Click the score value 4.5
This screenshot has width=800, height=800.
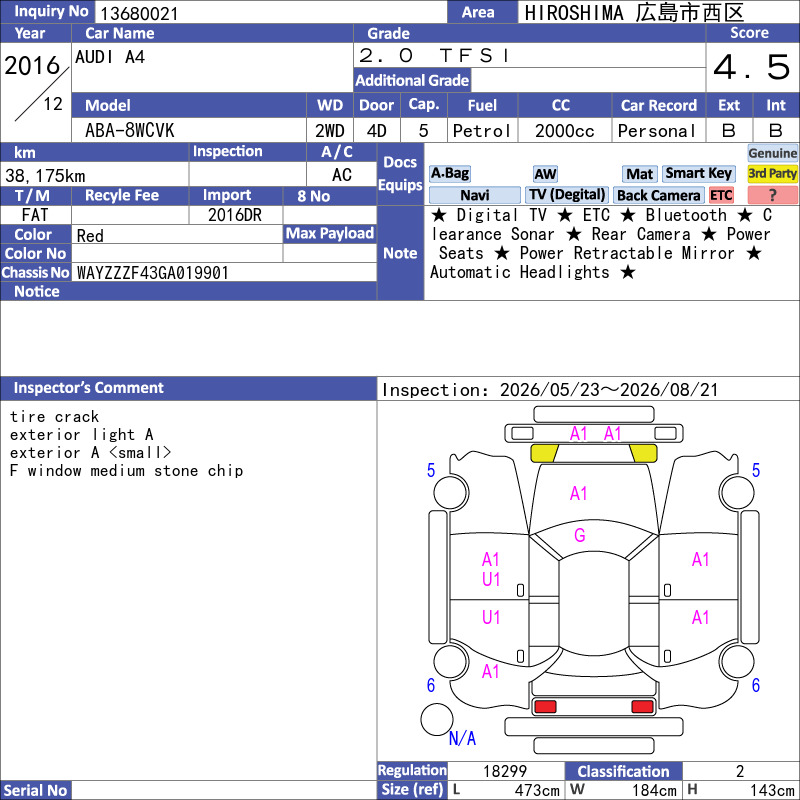tap(752, 67)
